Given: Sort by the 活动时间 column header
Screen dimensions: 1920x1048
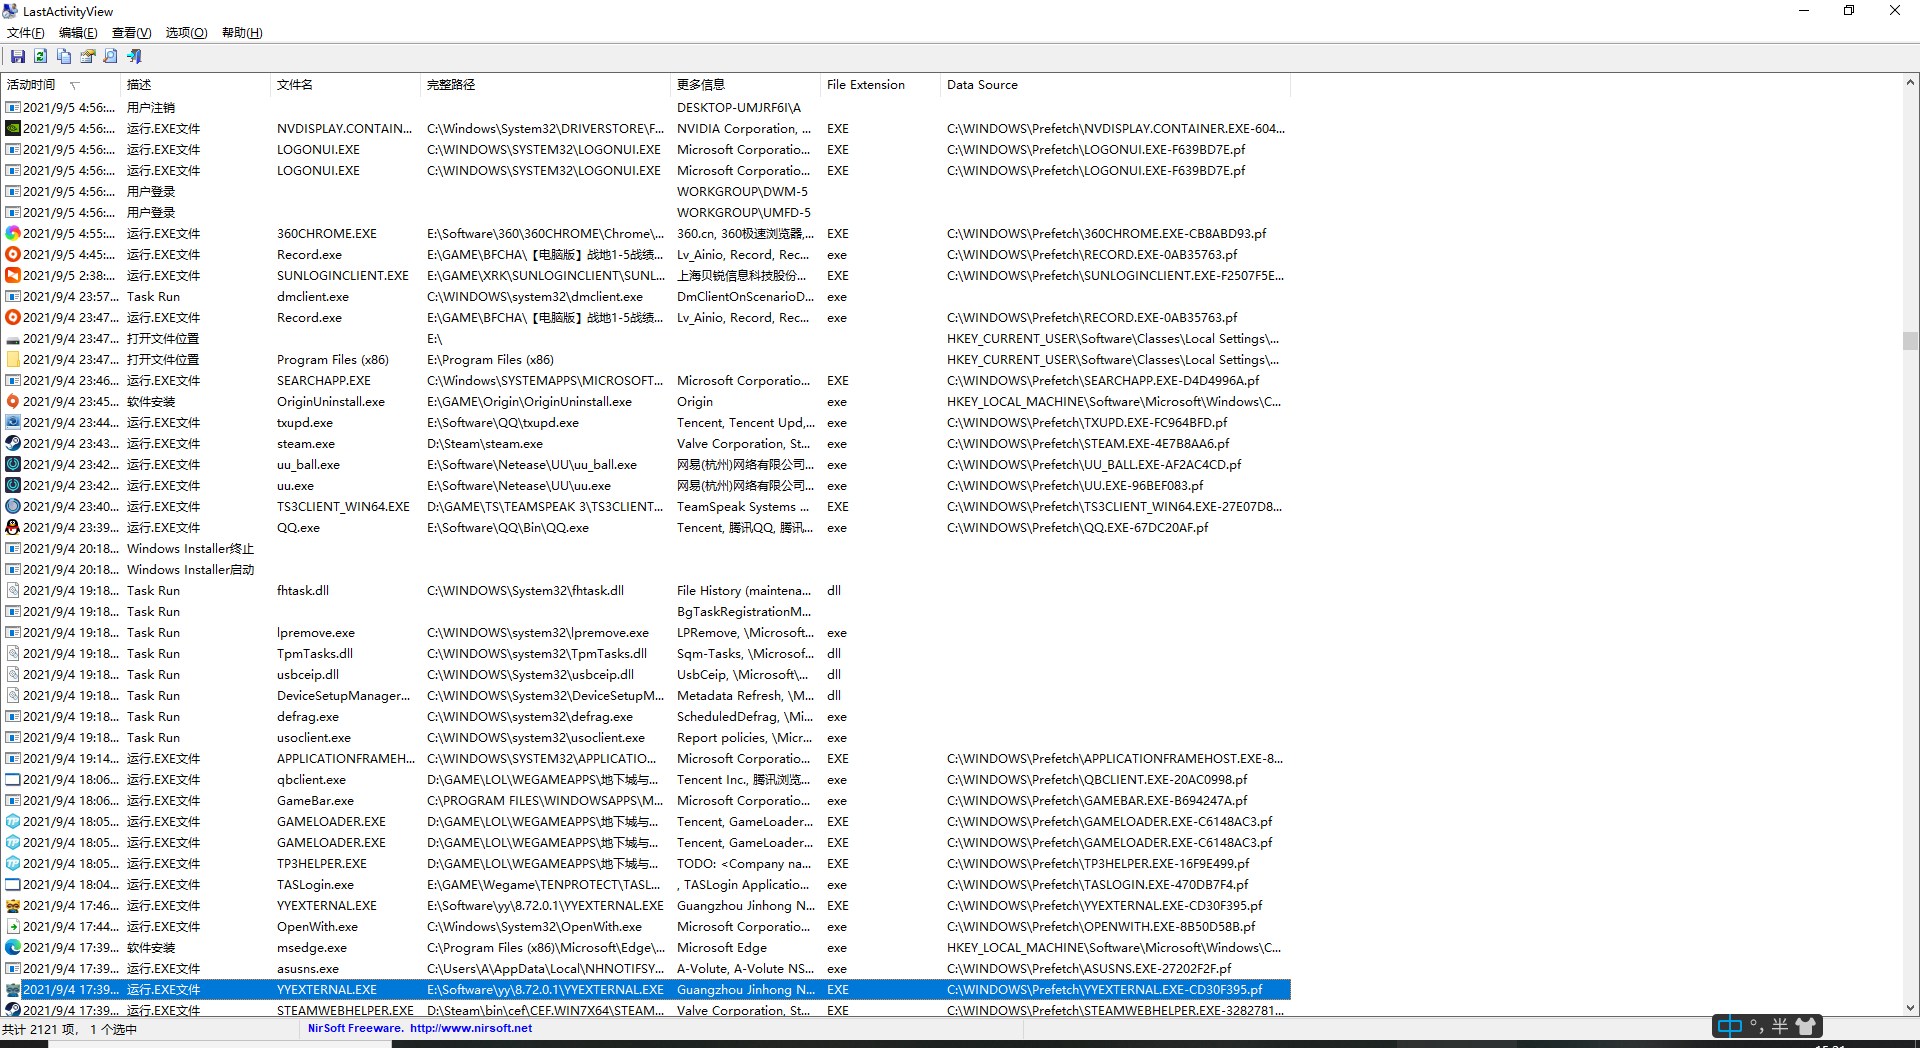Looking at the screenshot, I should click(x=61, y=85).
